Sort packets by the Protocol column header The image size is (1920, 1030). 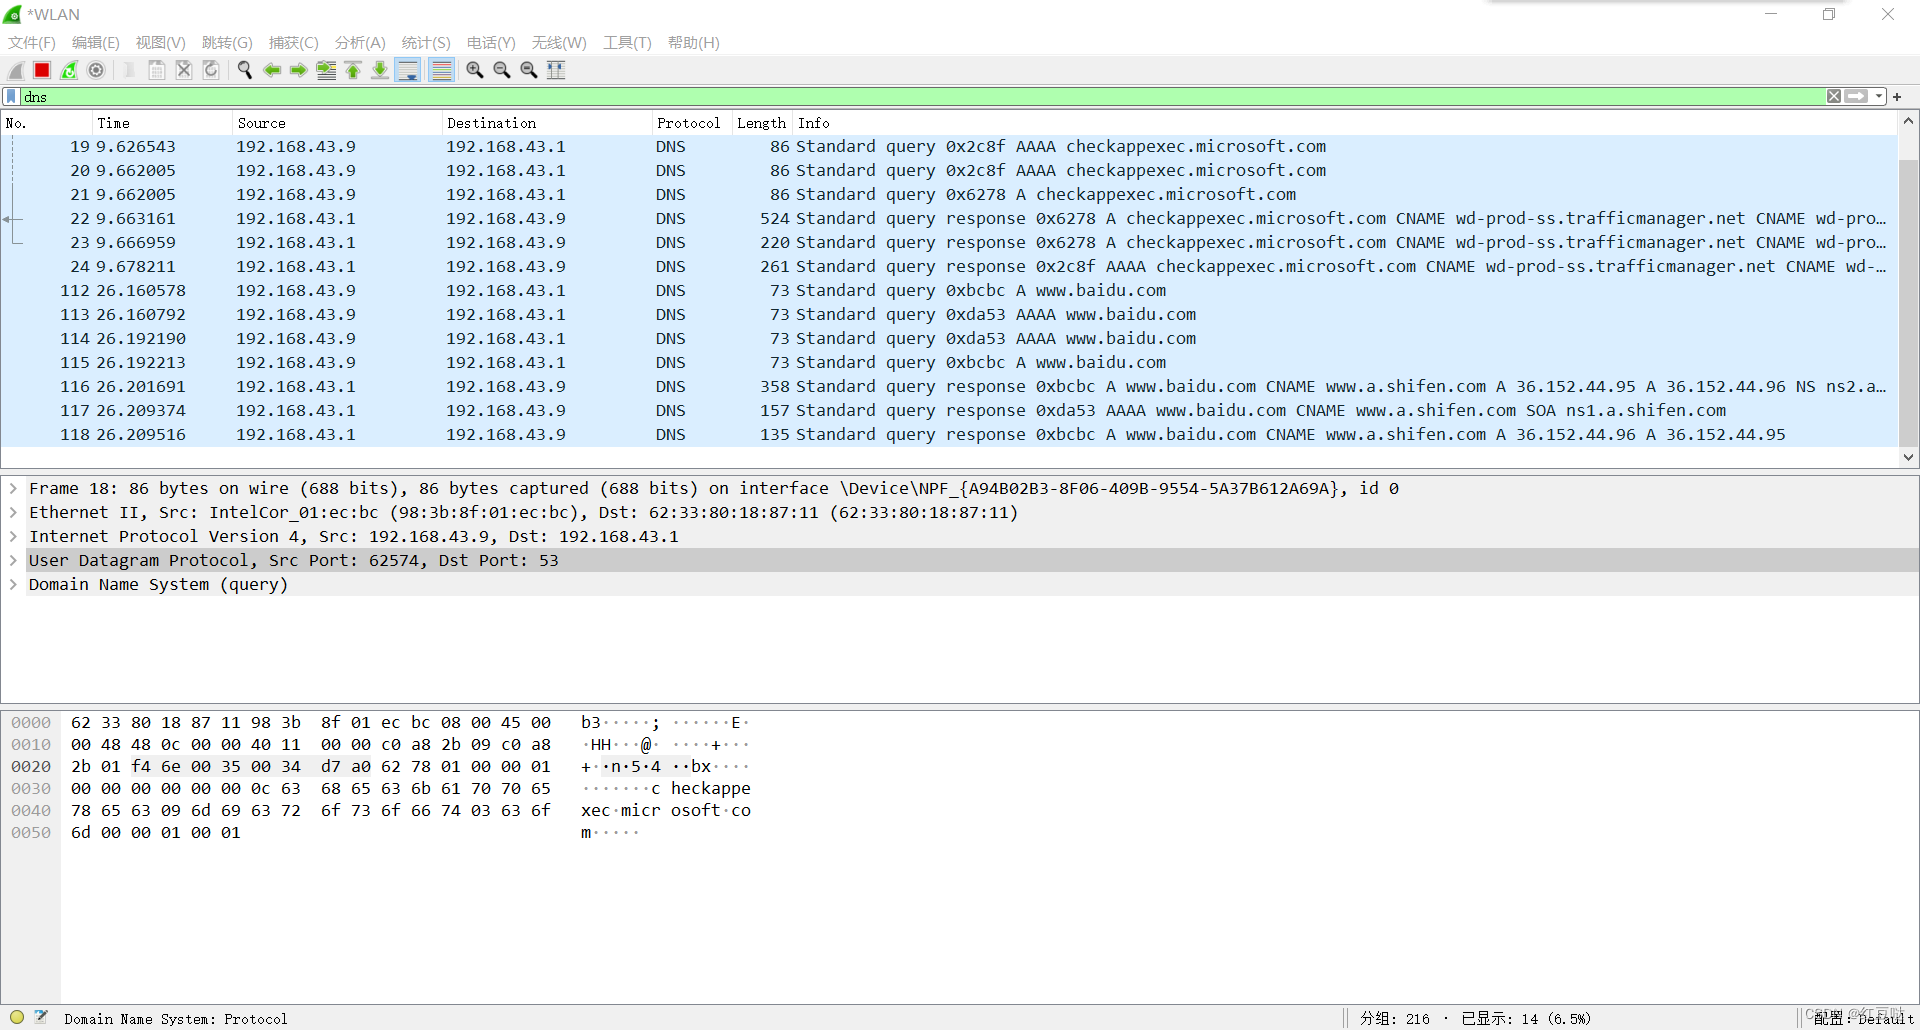(691, 123)
